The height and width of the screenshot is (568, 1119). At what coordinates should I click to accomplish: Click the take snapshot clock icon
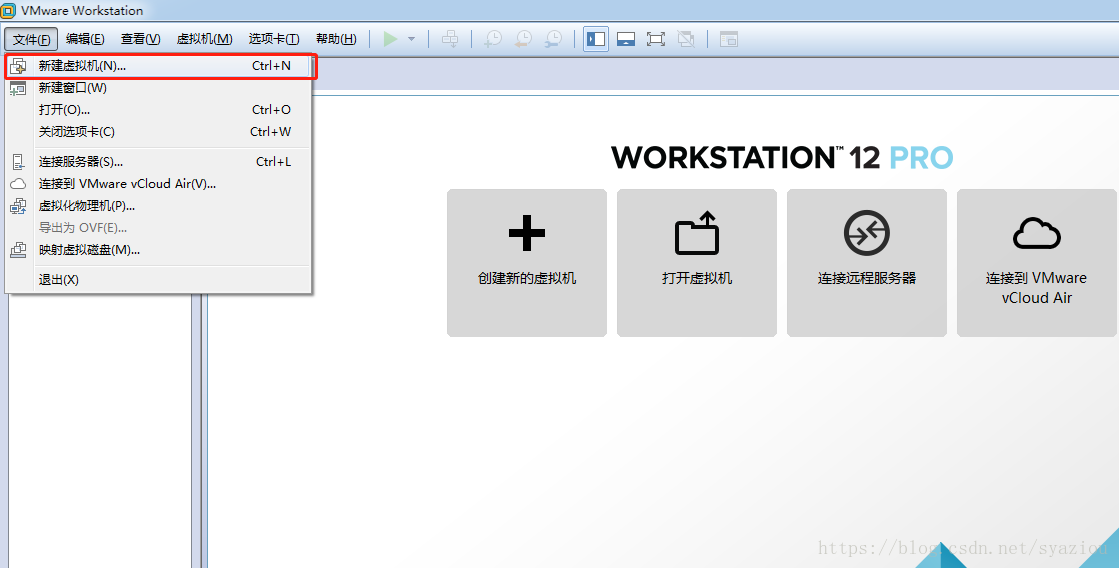tap(492, 39)
